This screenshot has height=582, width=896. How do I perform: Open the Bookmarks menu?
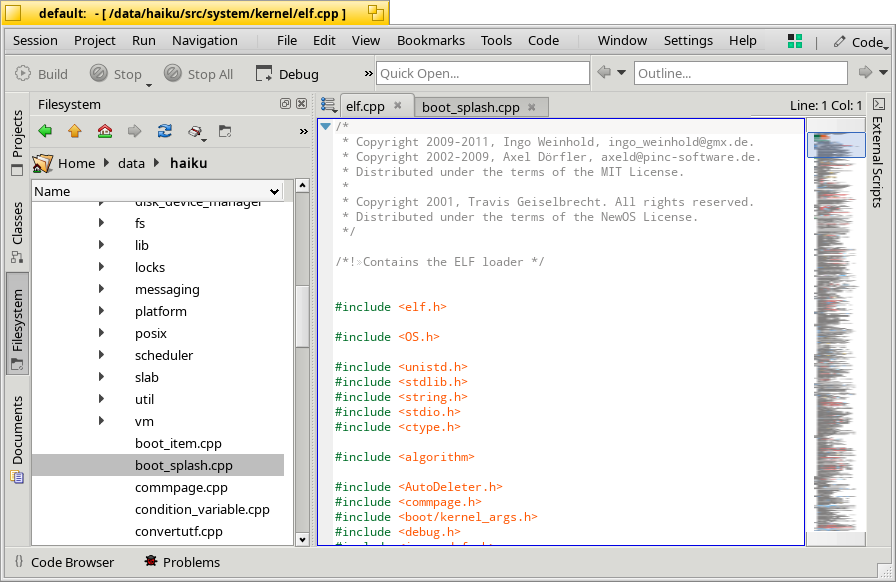pyautogui.click(x=431, y=41)
